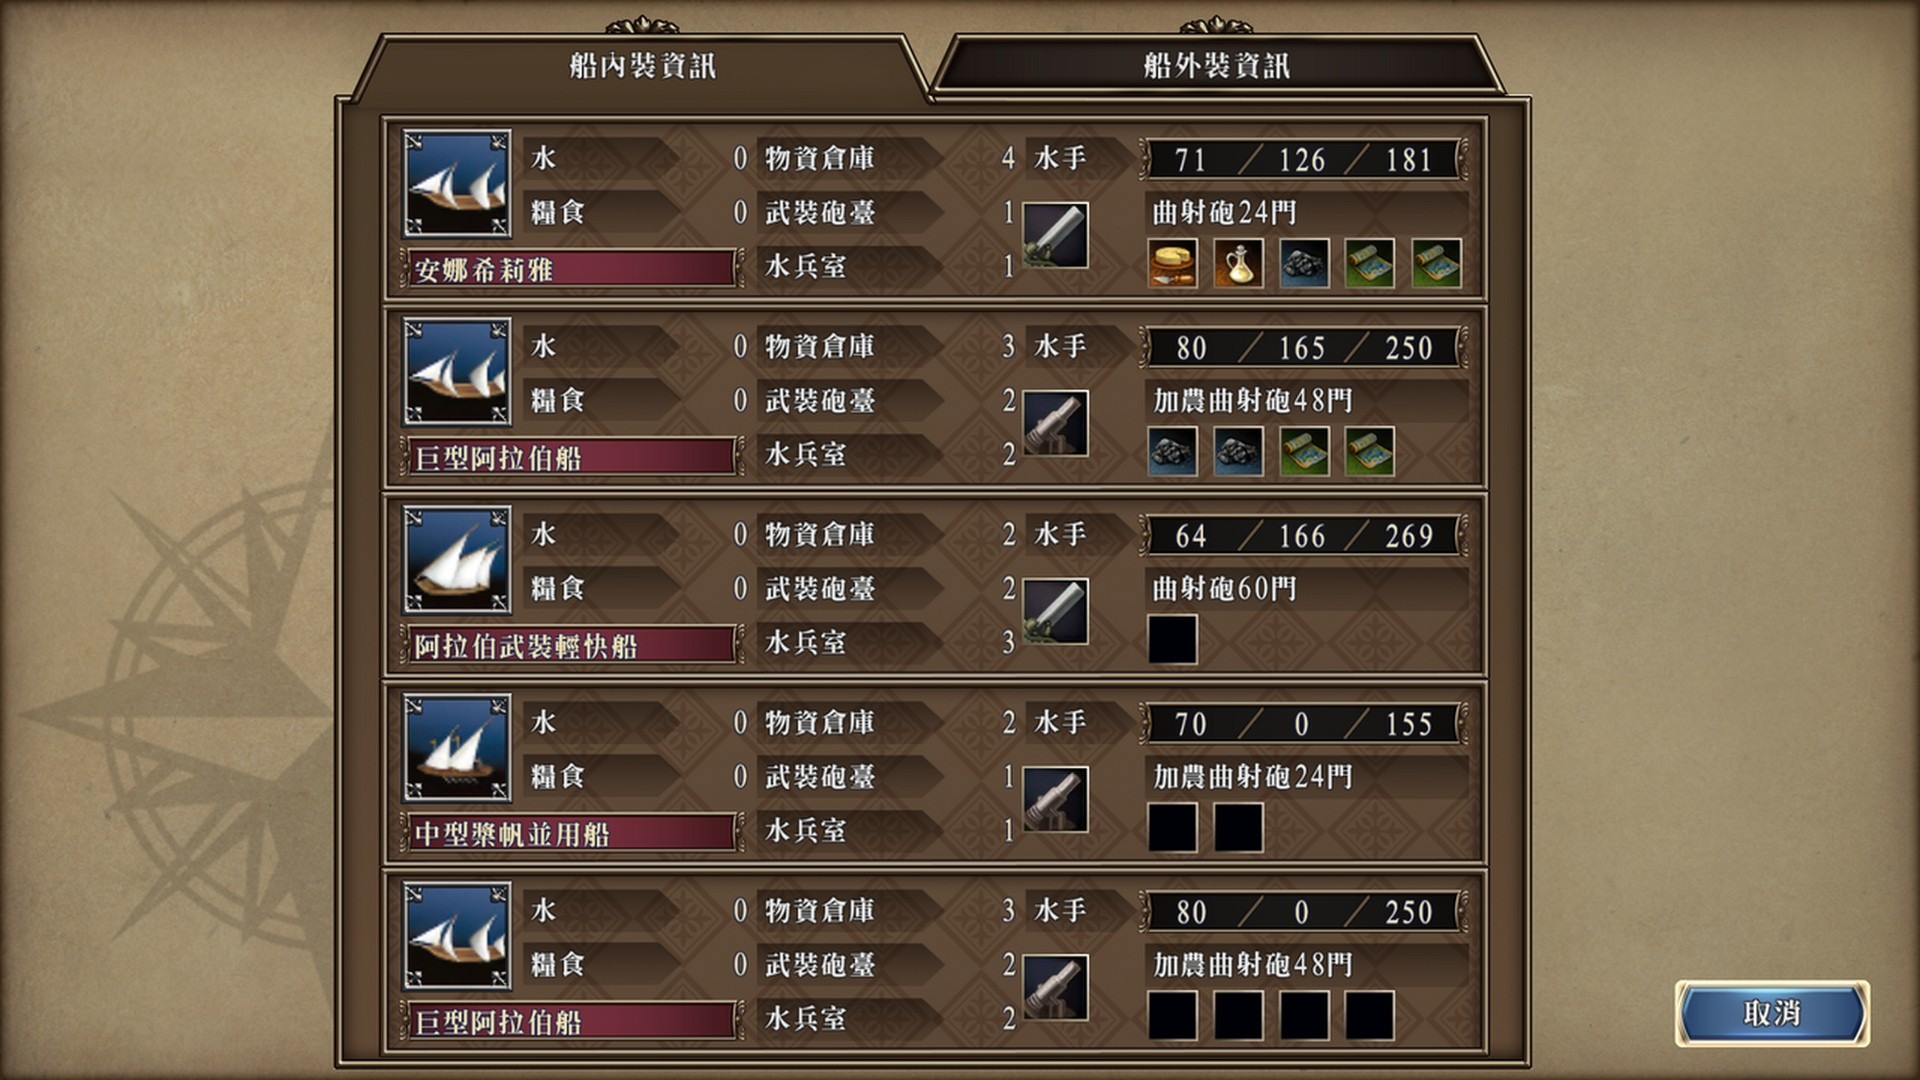Click the 曲射砲24門 cannon icon
Image resolution: width=1920 pixels, height=1080 pixels.
point(1055,235)
